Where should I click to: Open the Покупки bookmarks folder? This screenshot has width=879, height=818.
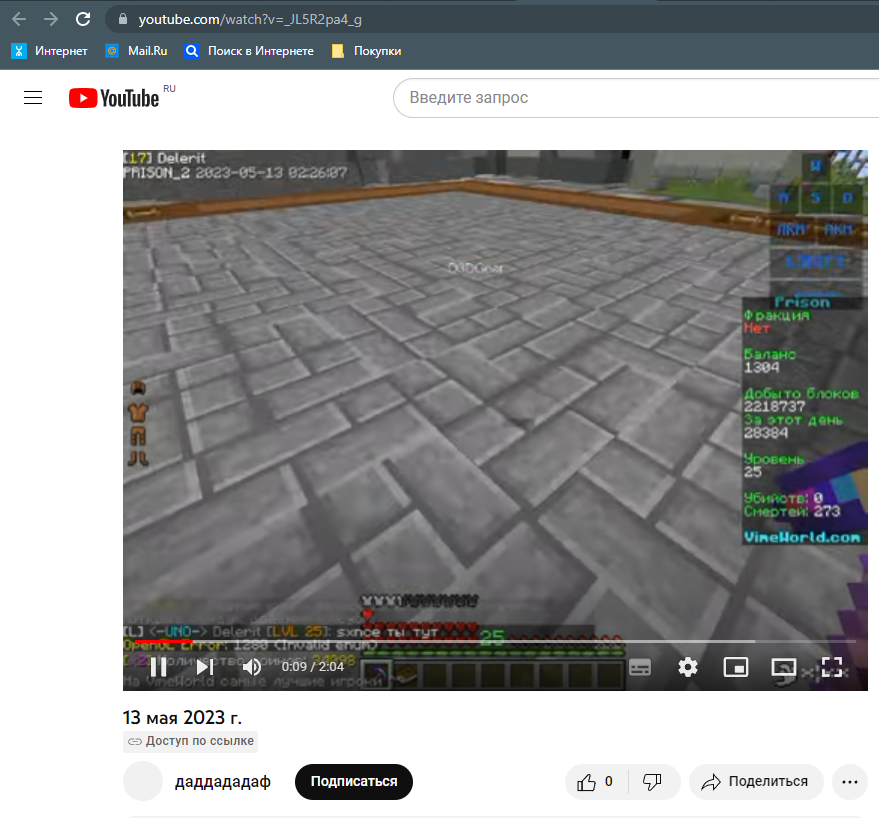click(x=367, y=51)
